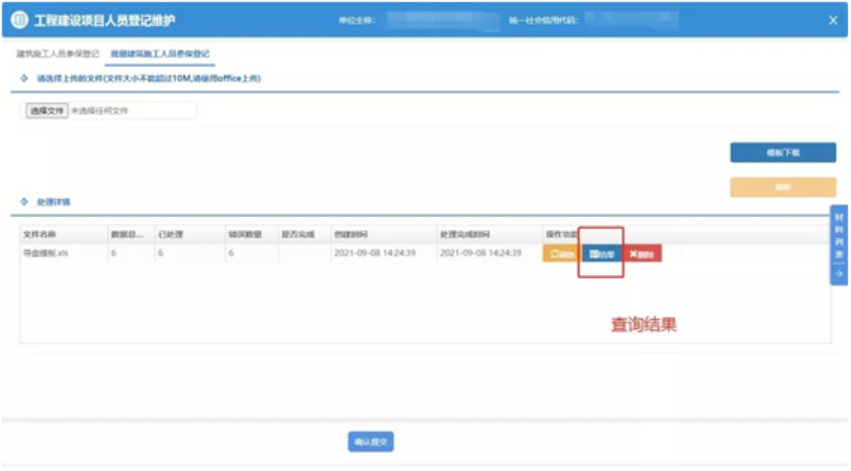This screenshot has height=471, width=851.
Task: Click the globe logo in the title bar
Action: tap(19, 20)
